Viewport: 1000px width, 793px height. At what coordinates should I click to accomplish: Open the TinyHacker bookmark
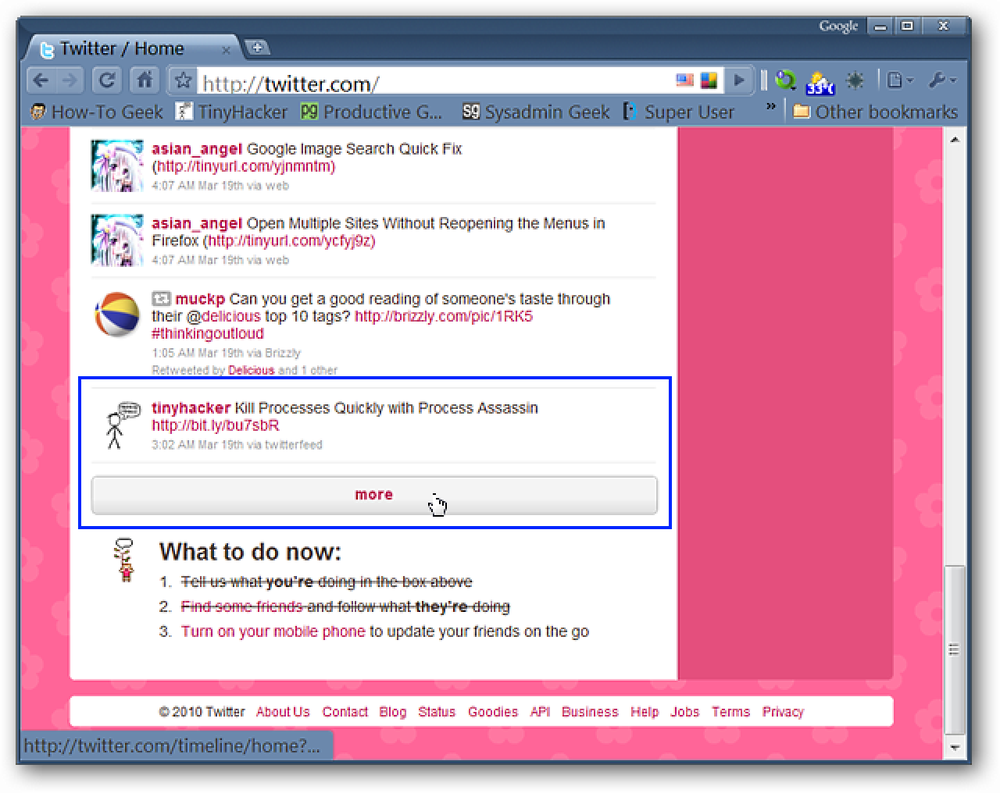tap(232, 112)
